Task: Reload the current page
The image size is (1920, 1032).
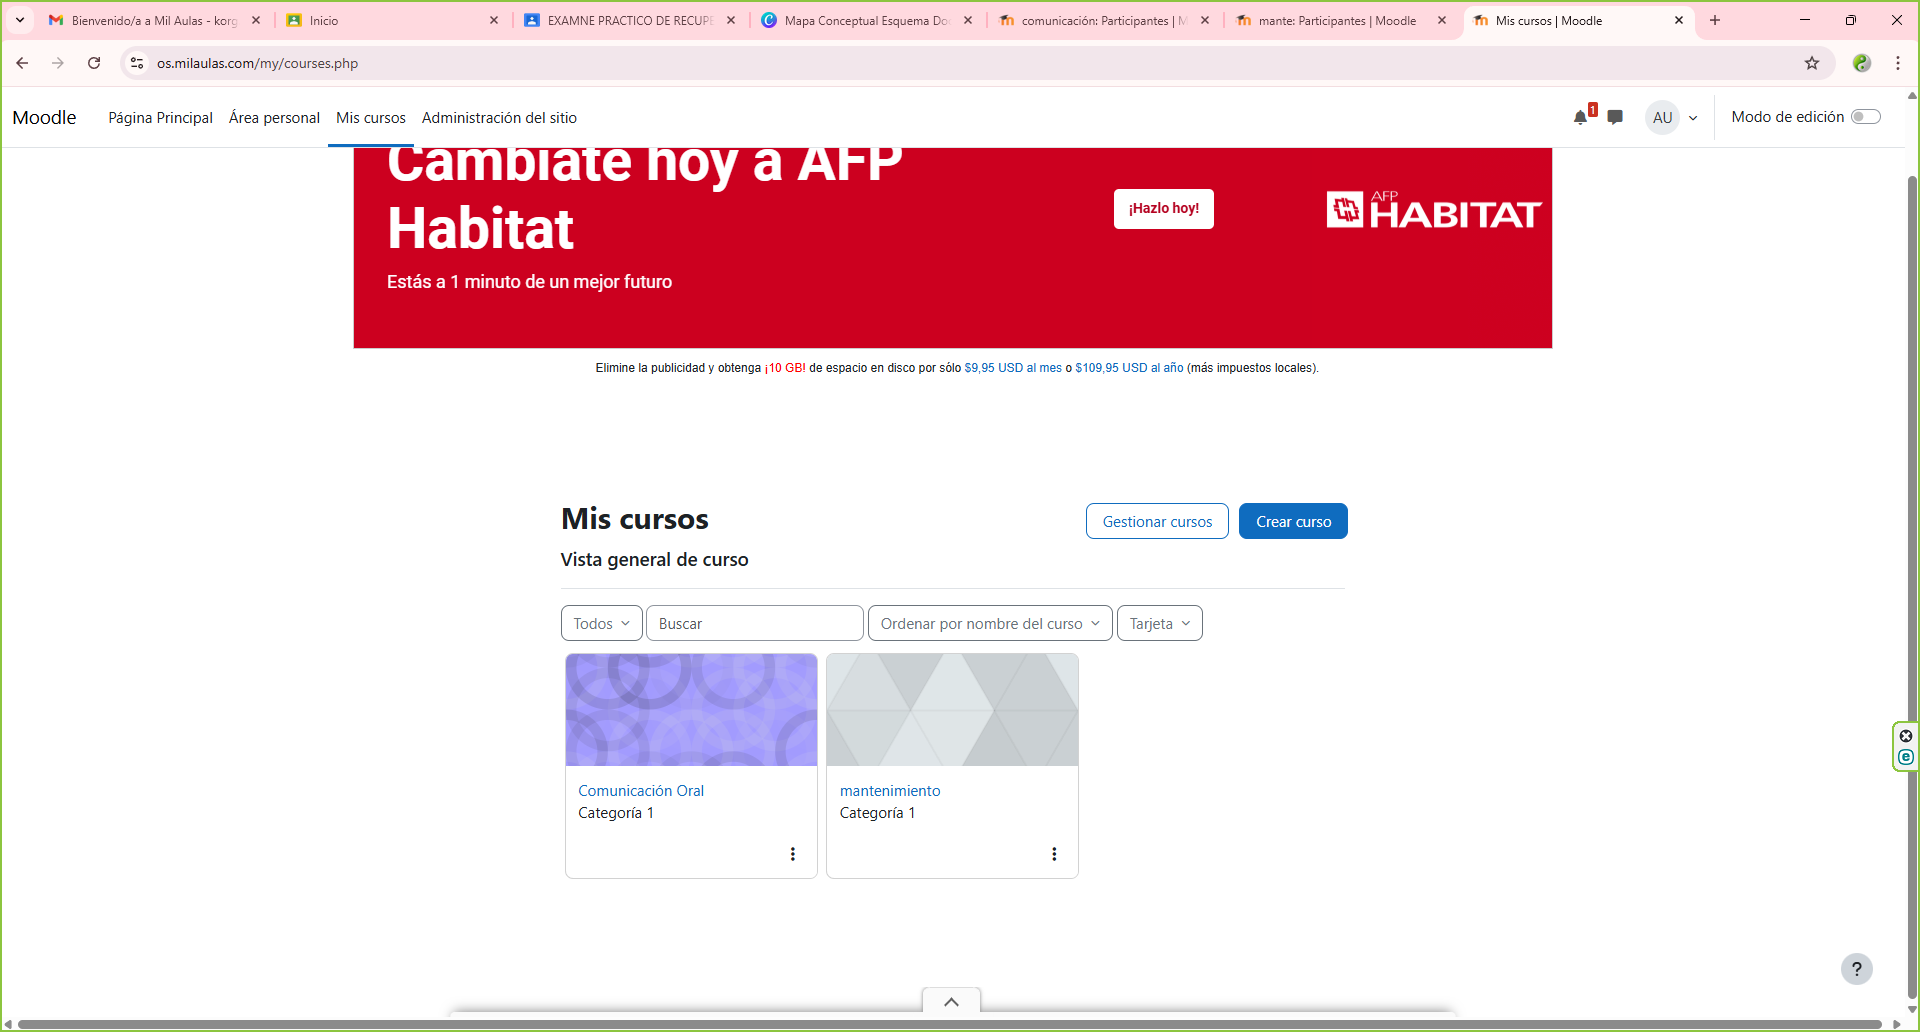Action: click(x=94, y=63)
